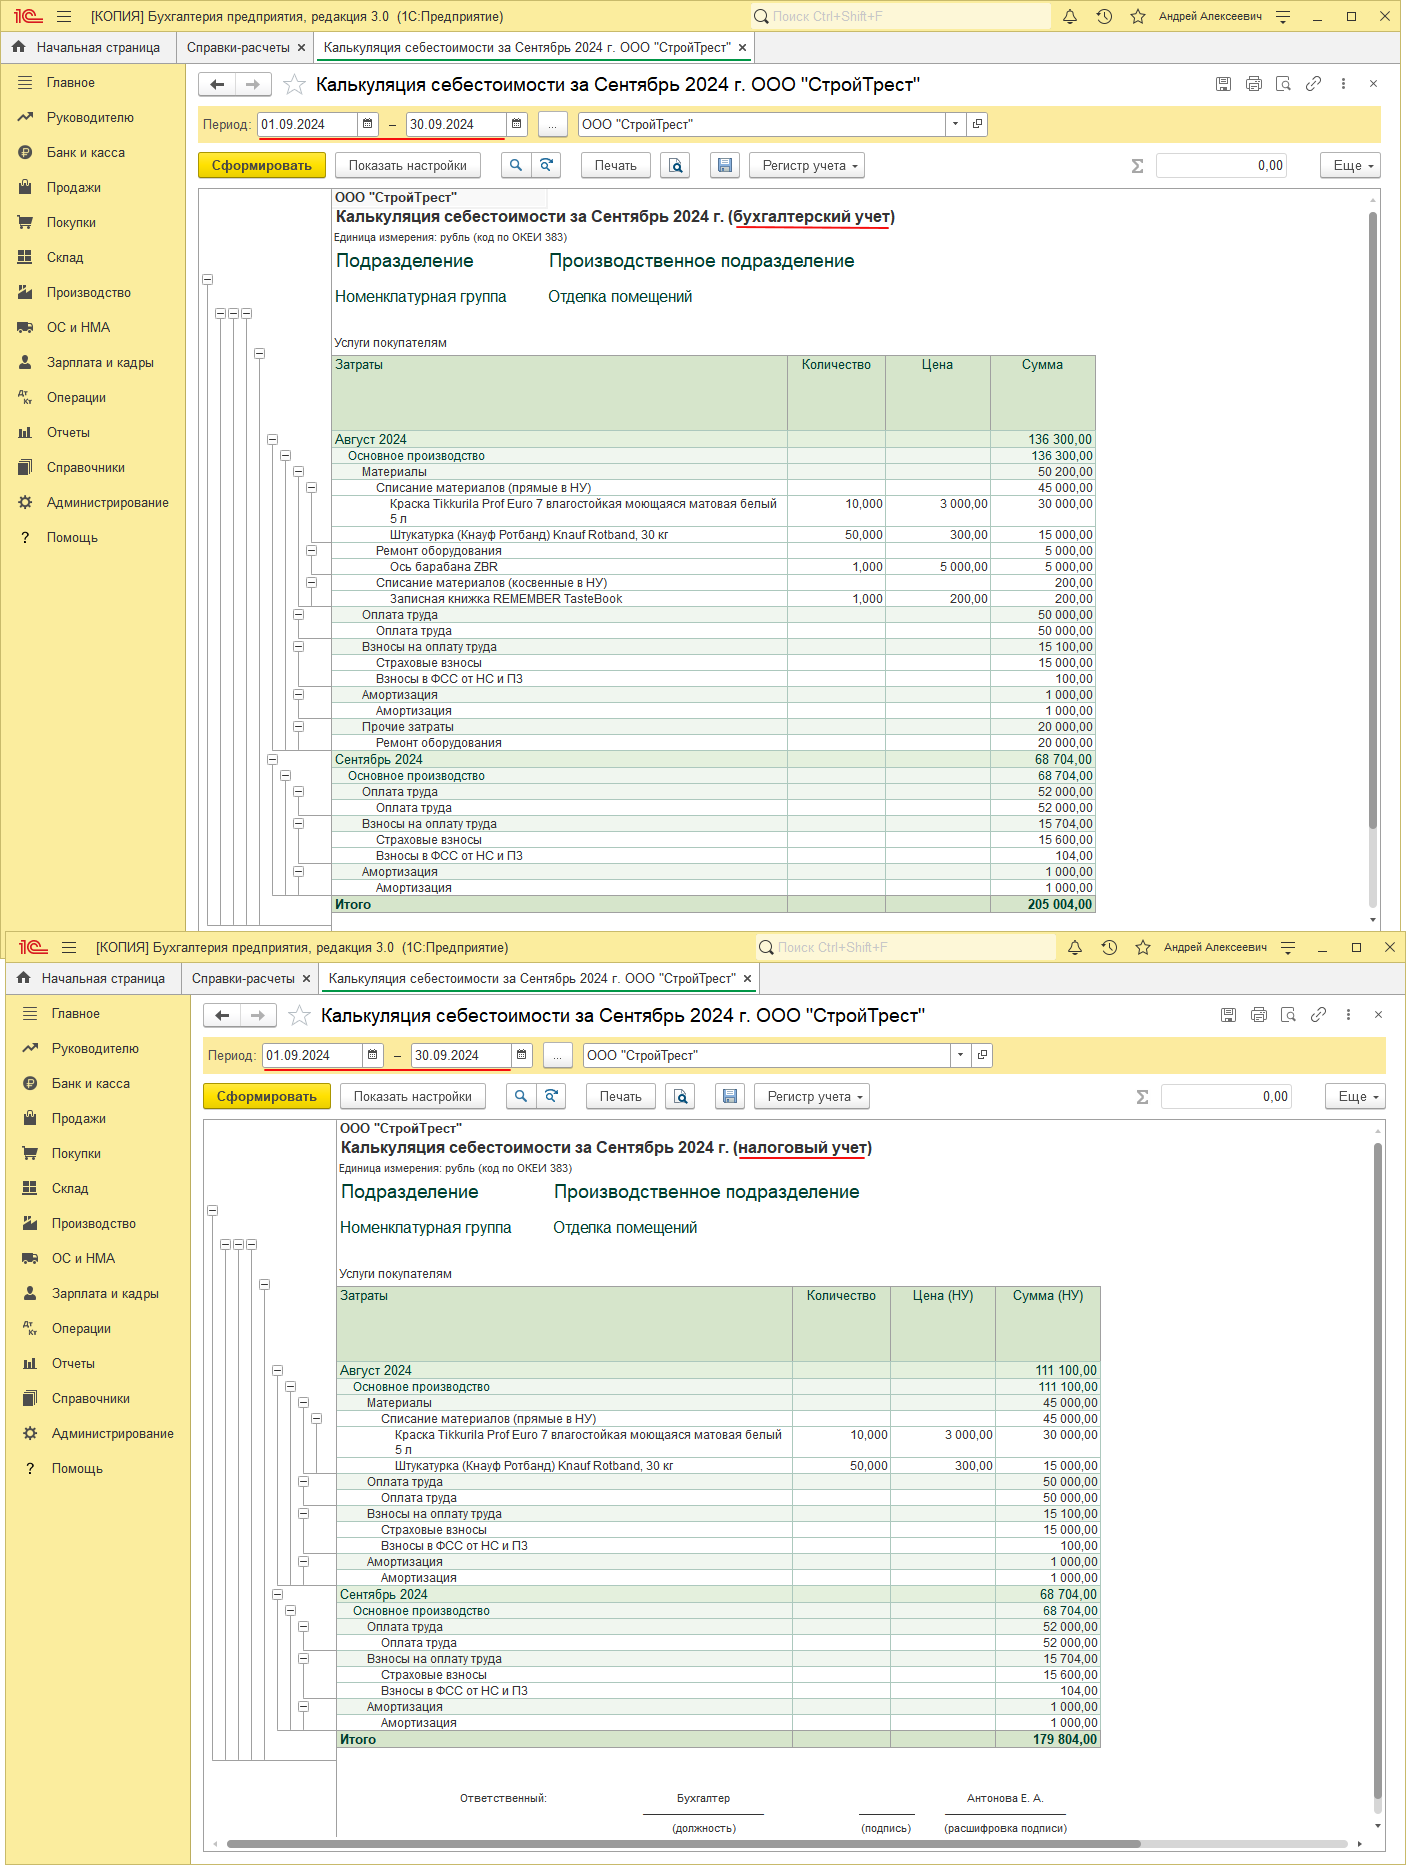Select total cell 179 804,00 in налоговый report
Screen dimensions: 1407x1867
point(1048,1739)
